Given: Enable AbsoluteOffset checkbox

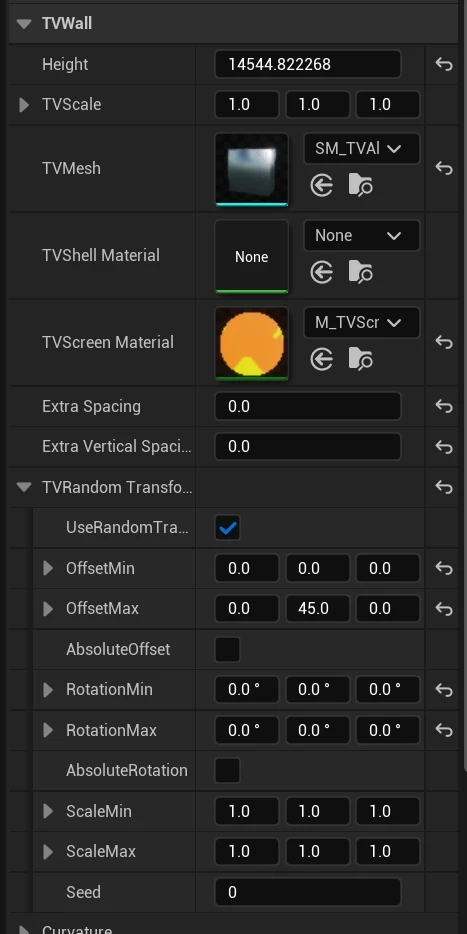Looking at the screenshot, I should click(x=228, y=649).
